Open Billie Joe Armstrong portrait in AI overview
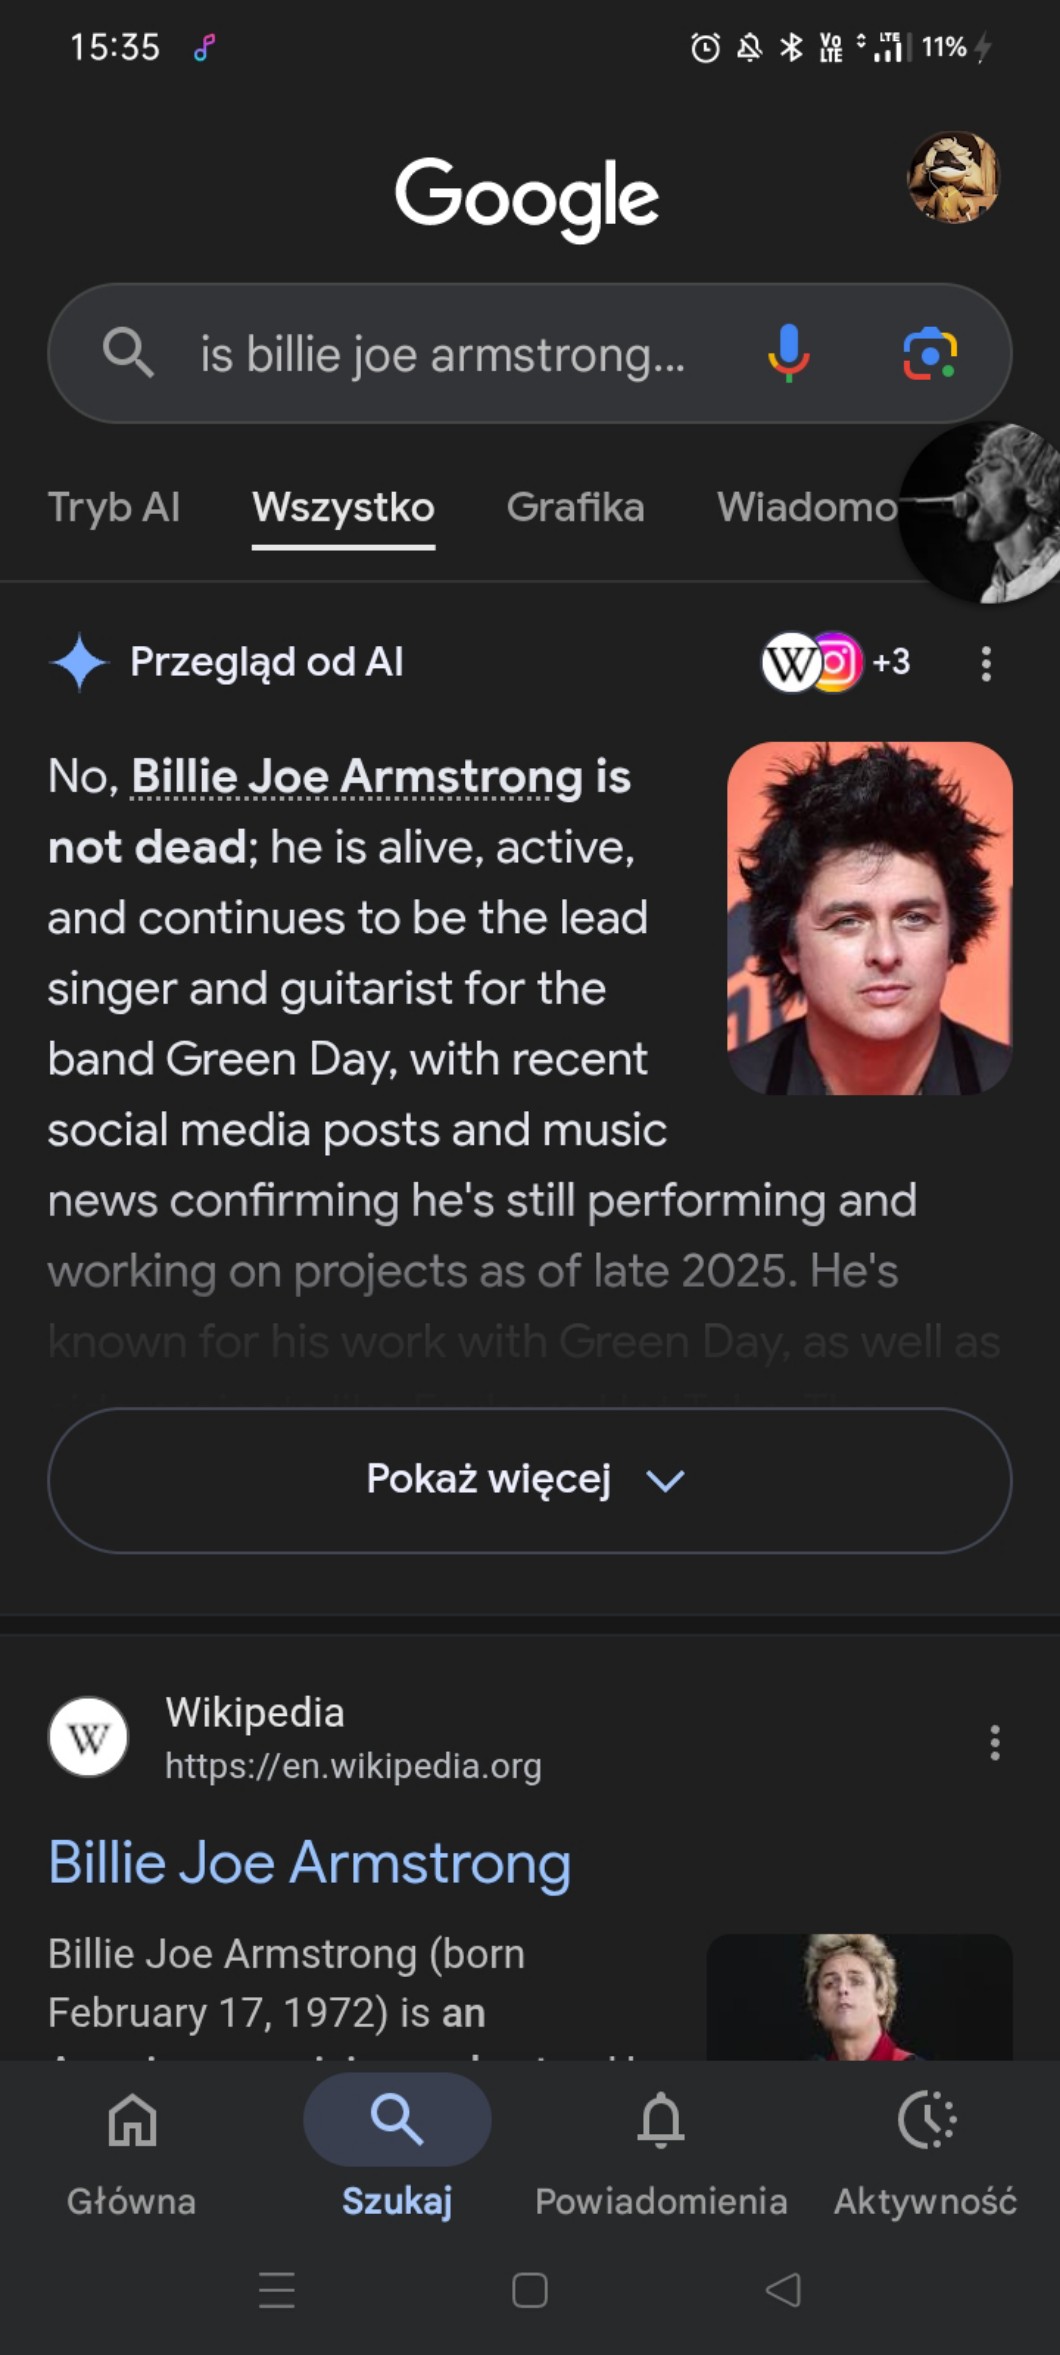 pos(869,918)
